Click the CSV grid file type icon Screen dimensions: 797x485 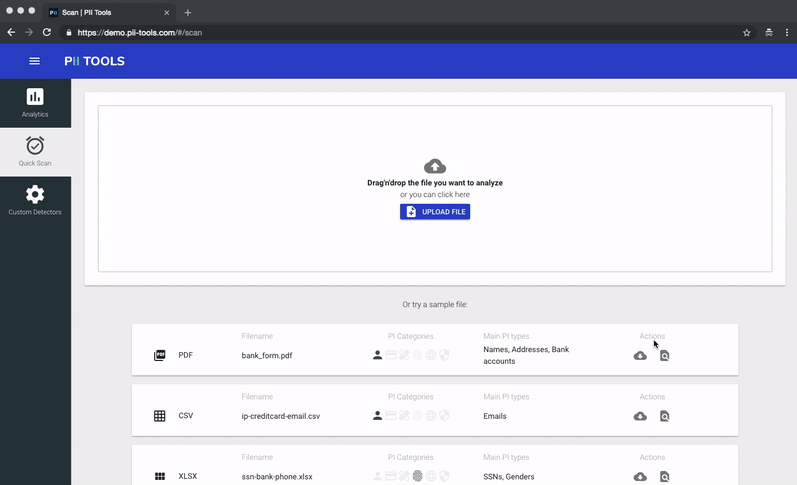pyautogui.click(x=160, y=416)
